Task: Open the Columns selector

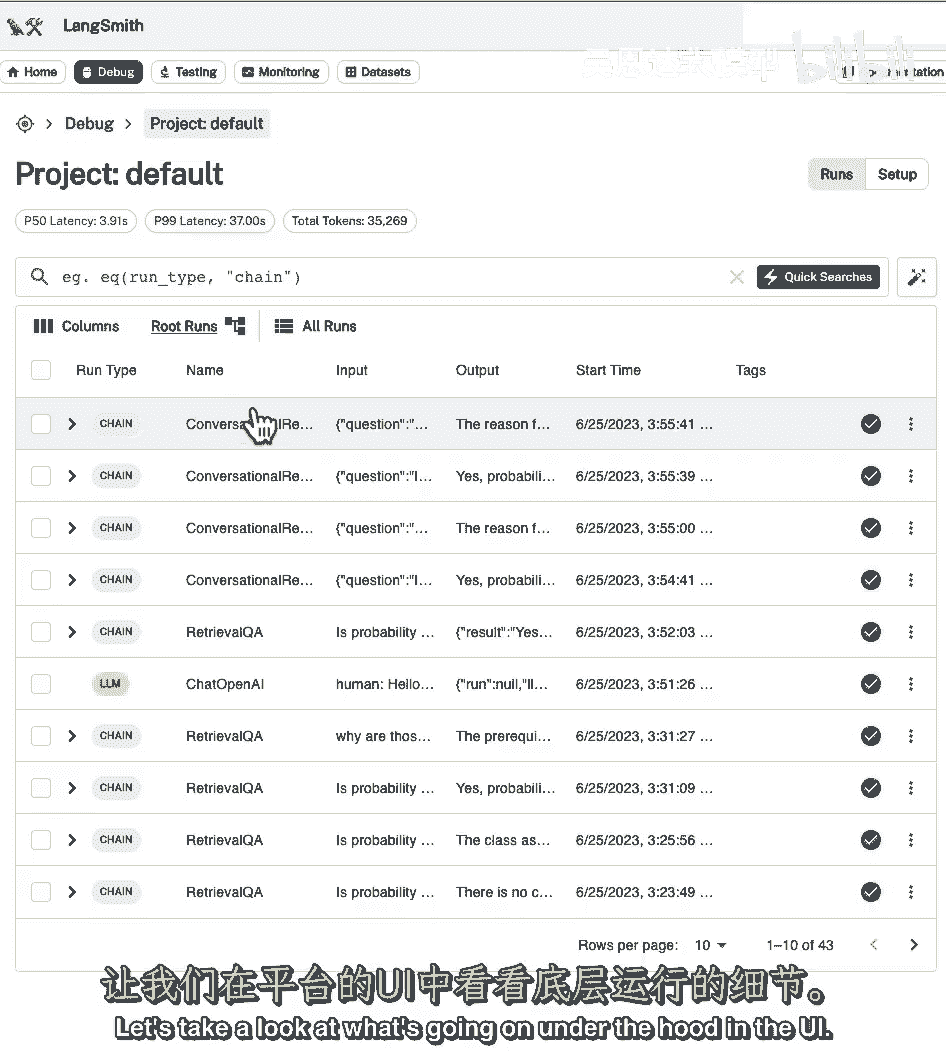Action: pyautogui.click(x=76, y=326)
